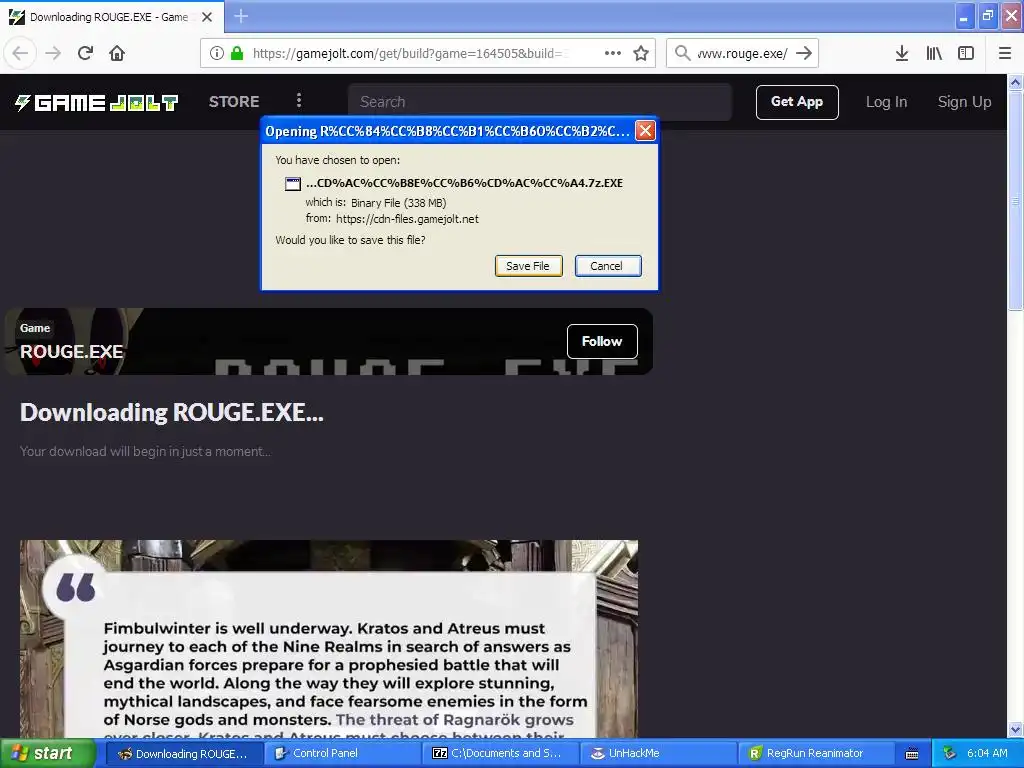
Task: Submit search with the go arrow
Action: 804,53
